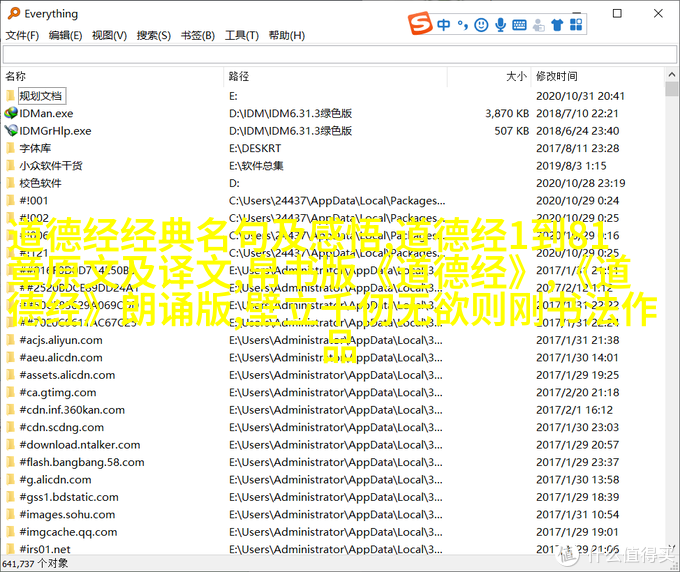Screen dimensions: 680x572
Task: Open the 书签(B) menu
Action: (x=198, y=35)
